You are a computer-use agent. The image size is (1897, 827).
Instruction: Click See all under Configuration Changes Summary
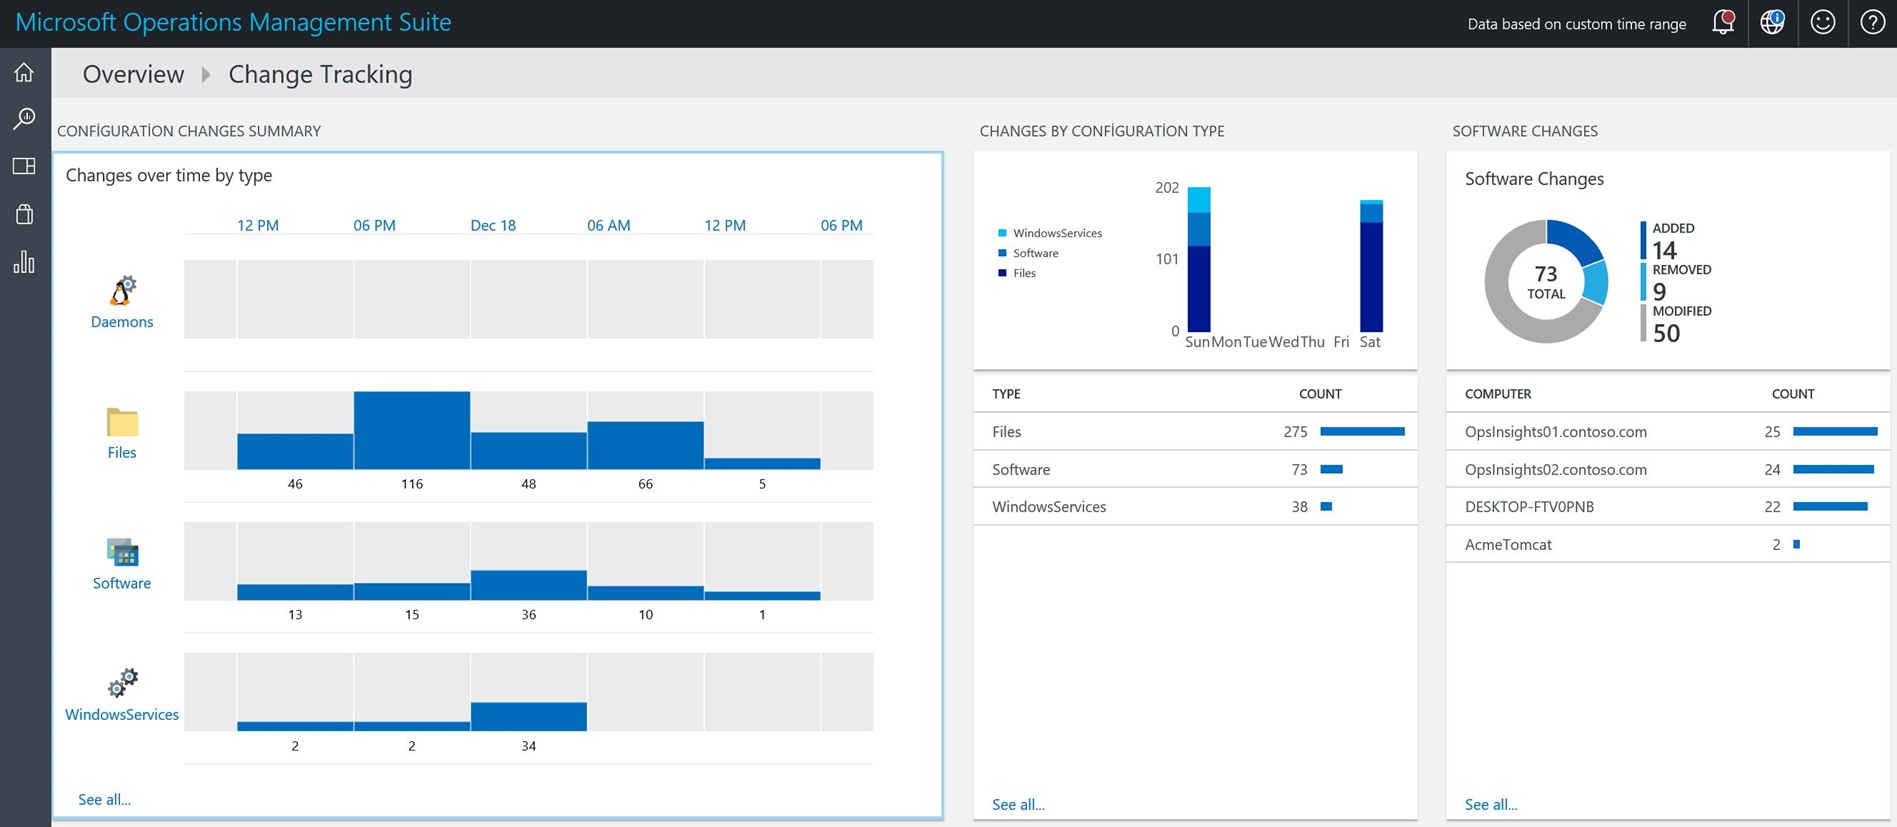104,800
